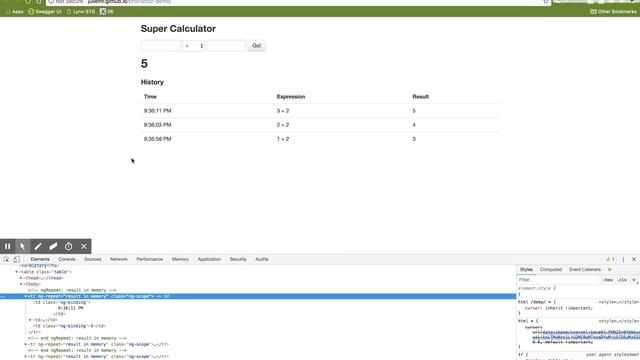Screen dimensions: 640x360
Task: Select the Styles pane tab
Action: 526,269
